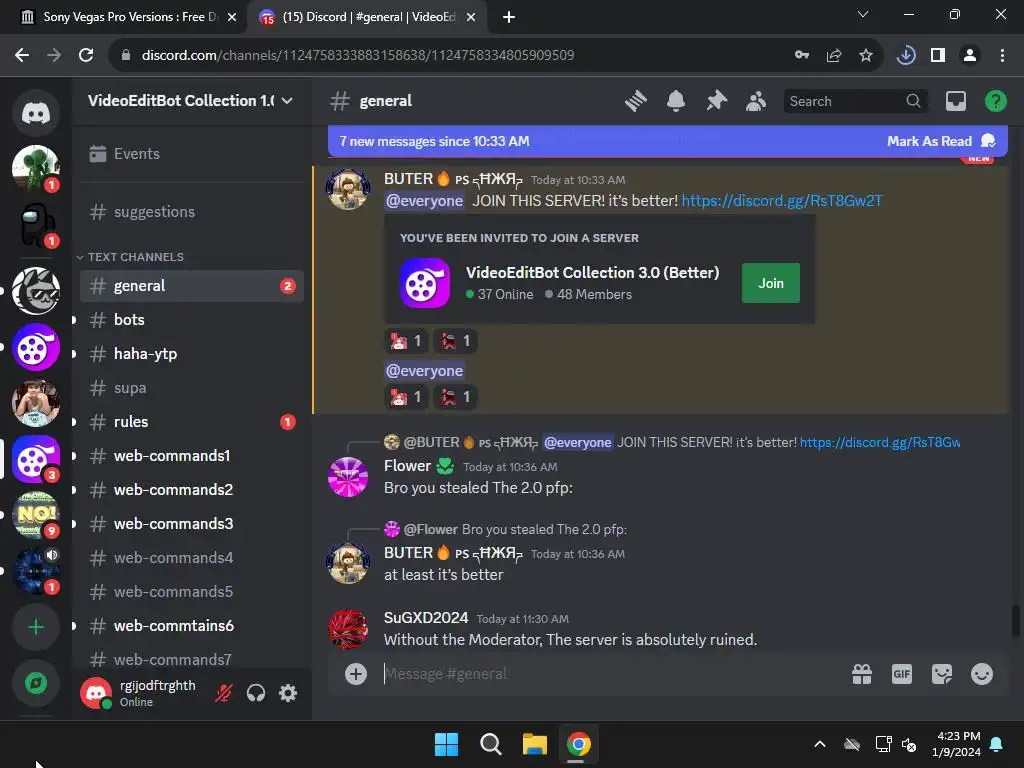Open the web-commands4 channel

pos(191,558)
